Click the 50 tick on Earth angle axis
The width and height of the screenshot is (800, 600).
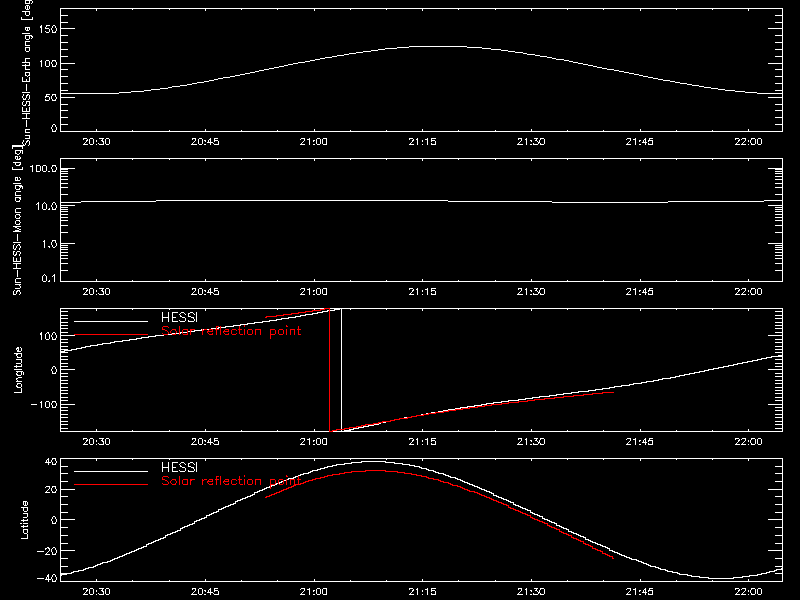(x=51, y=97)
